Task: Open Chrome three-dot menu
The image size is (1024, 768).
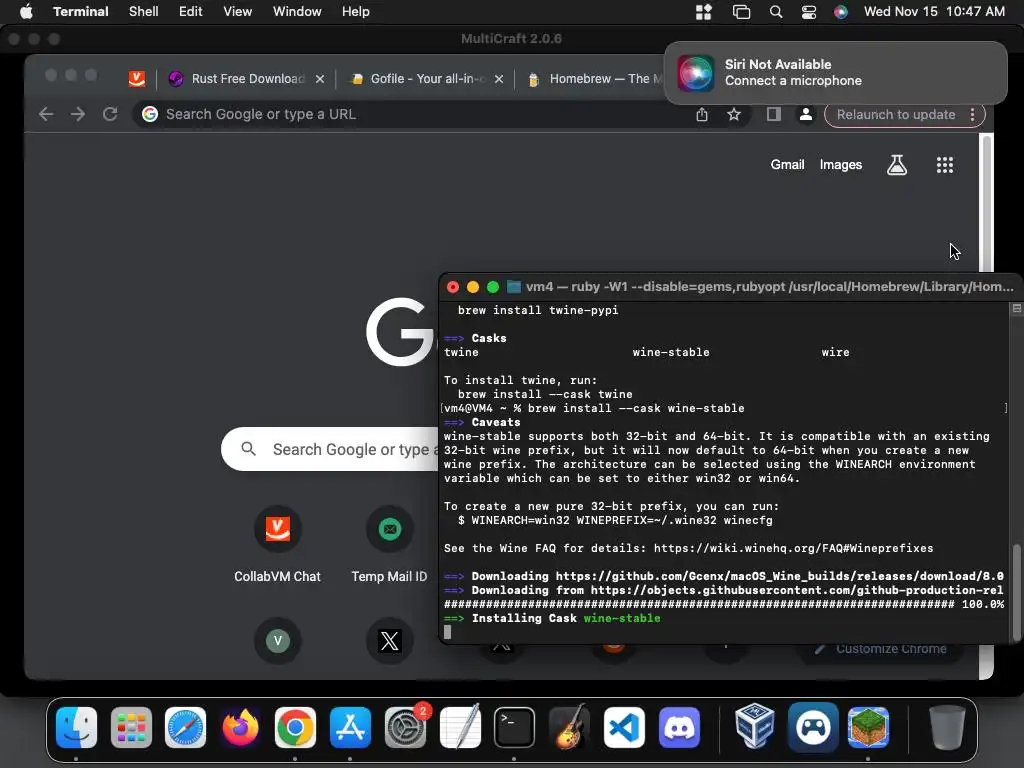Action: pos(972,114)
